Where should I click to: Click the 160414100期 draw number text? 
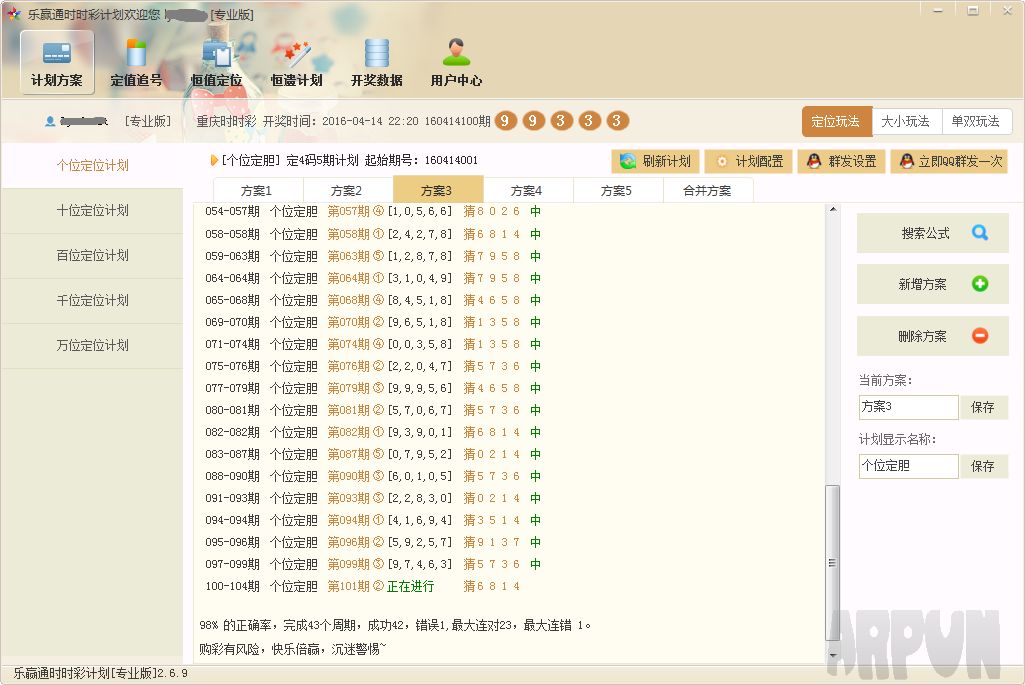458,121
